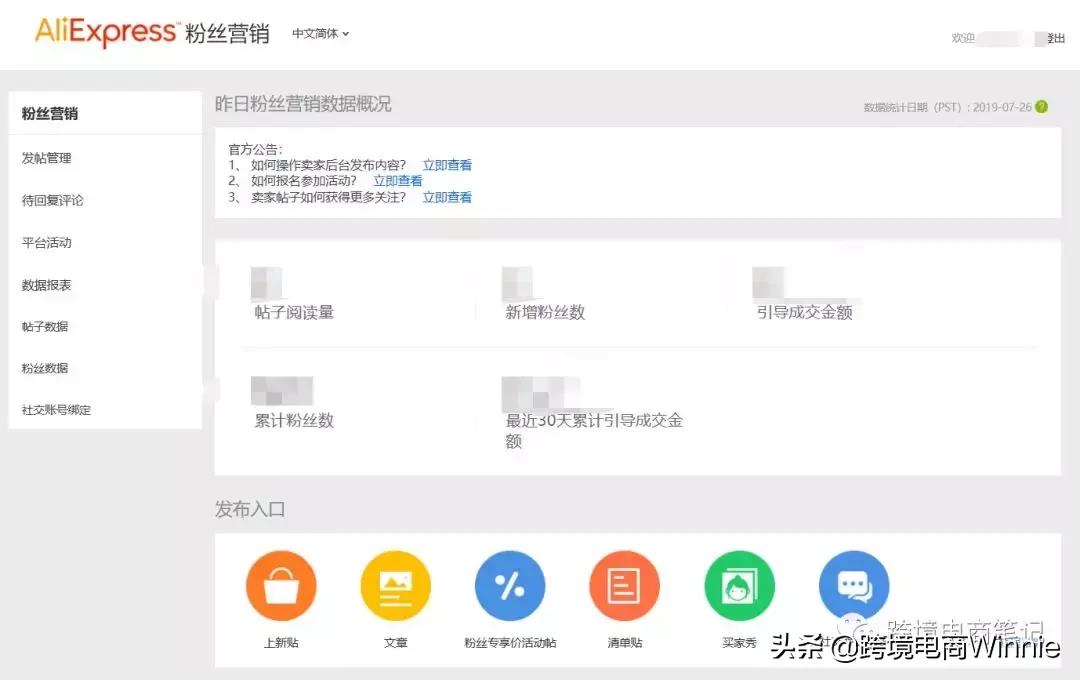Open 立即查看 beside activity signup question

tap(398, 180)
